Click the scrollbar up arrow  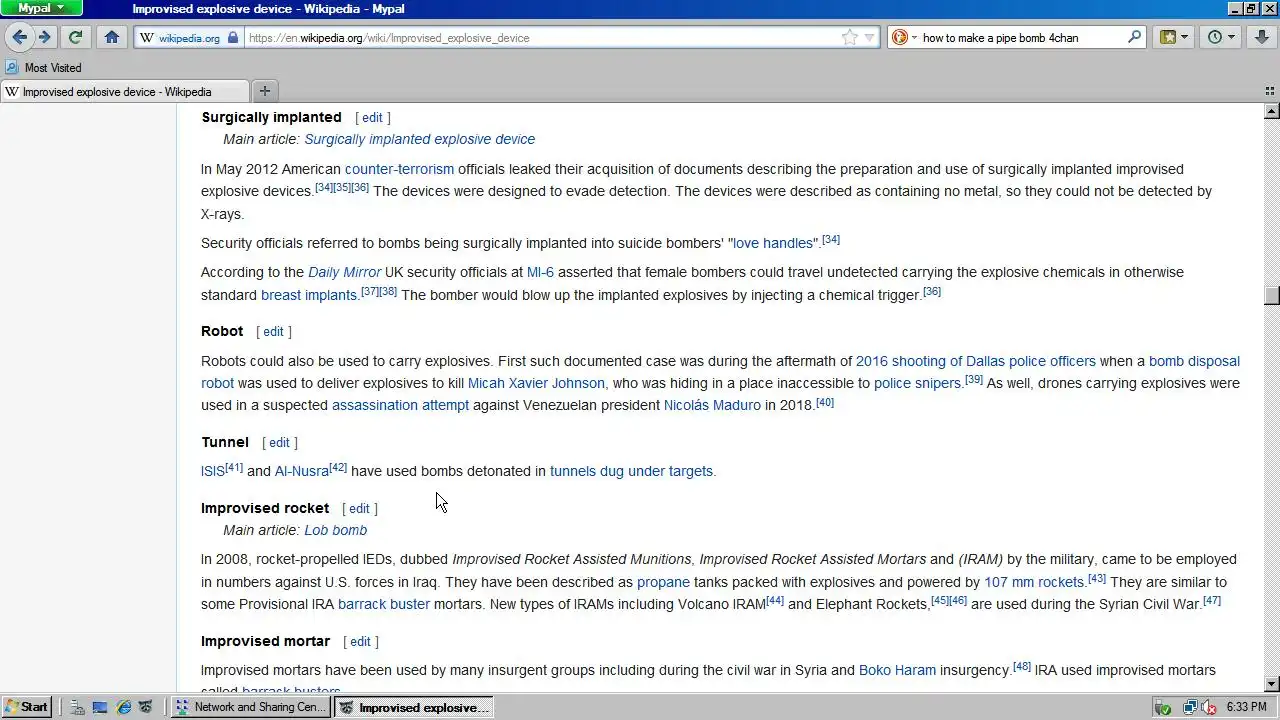pyautogui.click(x=1272, y=110)
